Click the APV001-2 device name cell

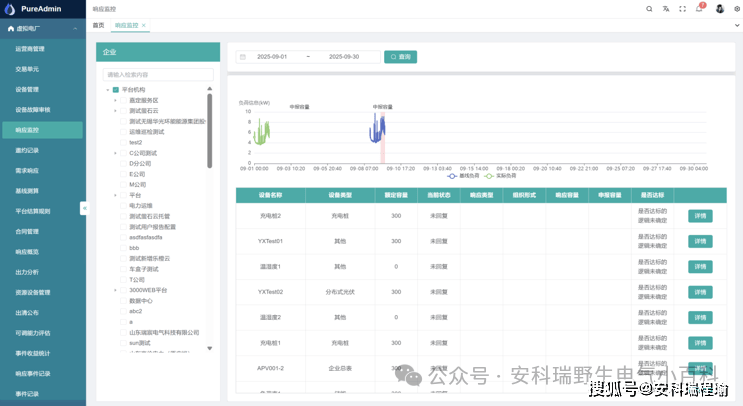click(x=271, y=368)
